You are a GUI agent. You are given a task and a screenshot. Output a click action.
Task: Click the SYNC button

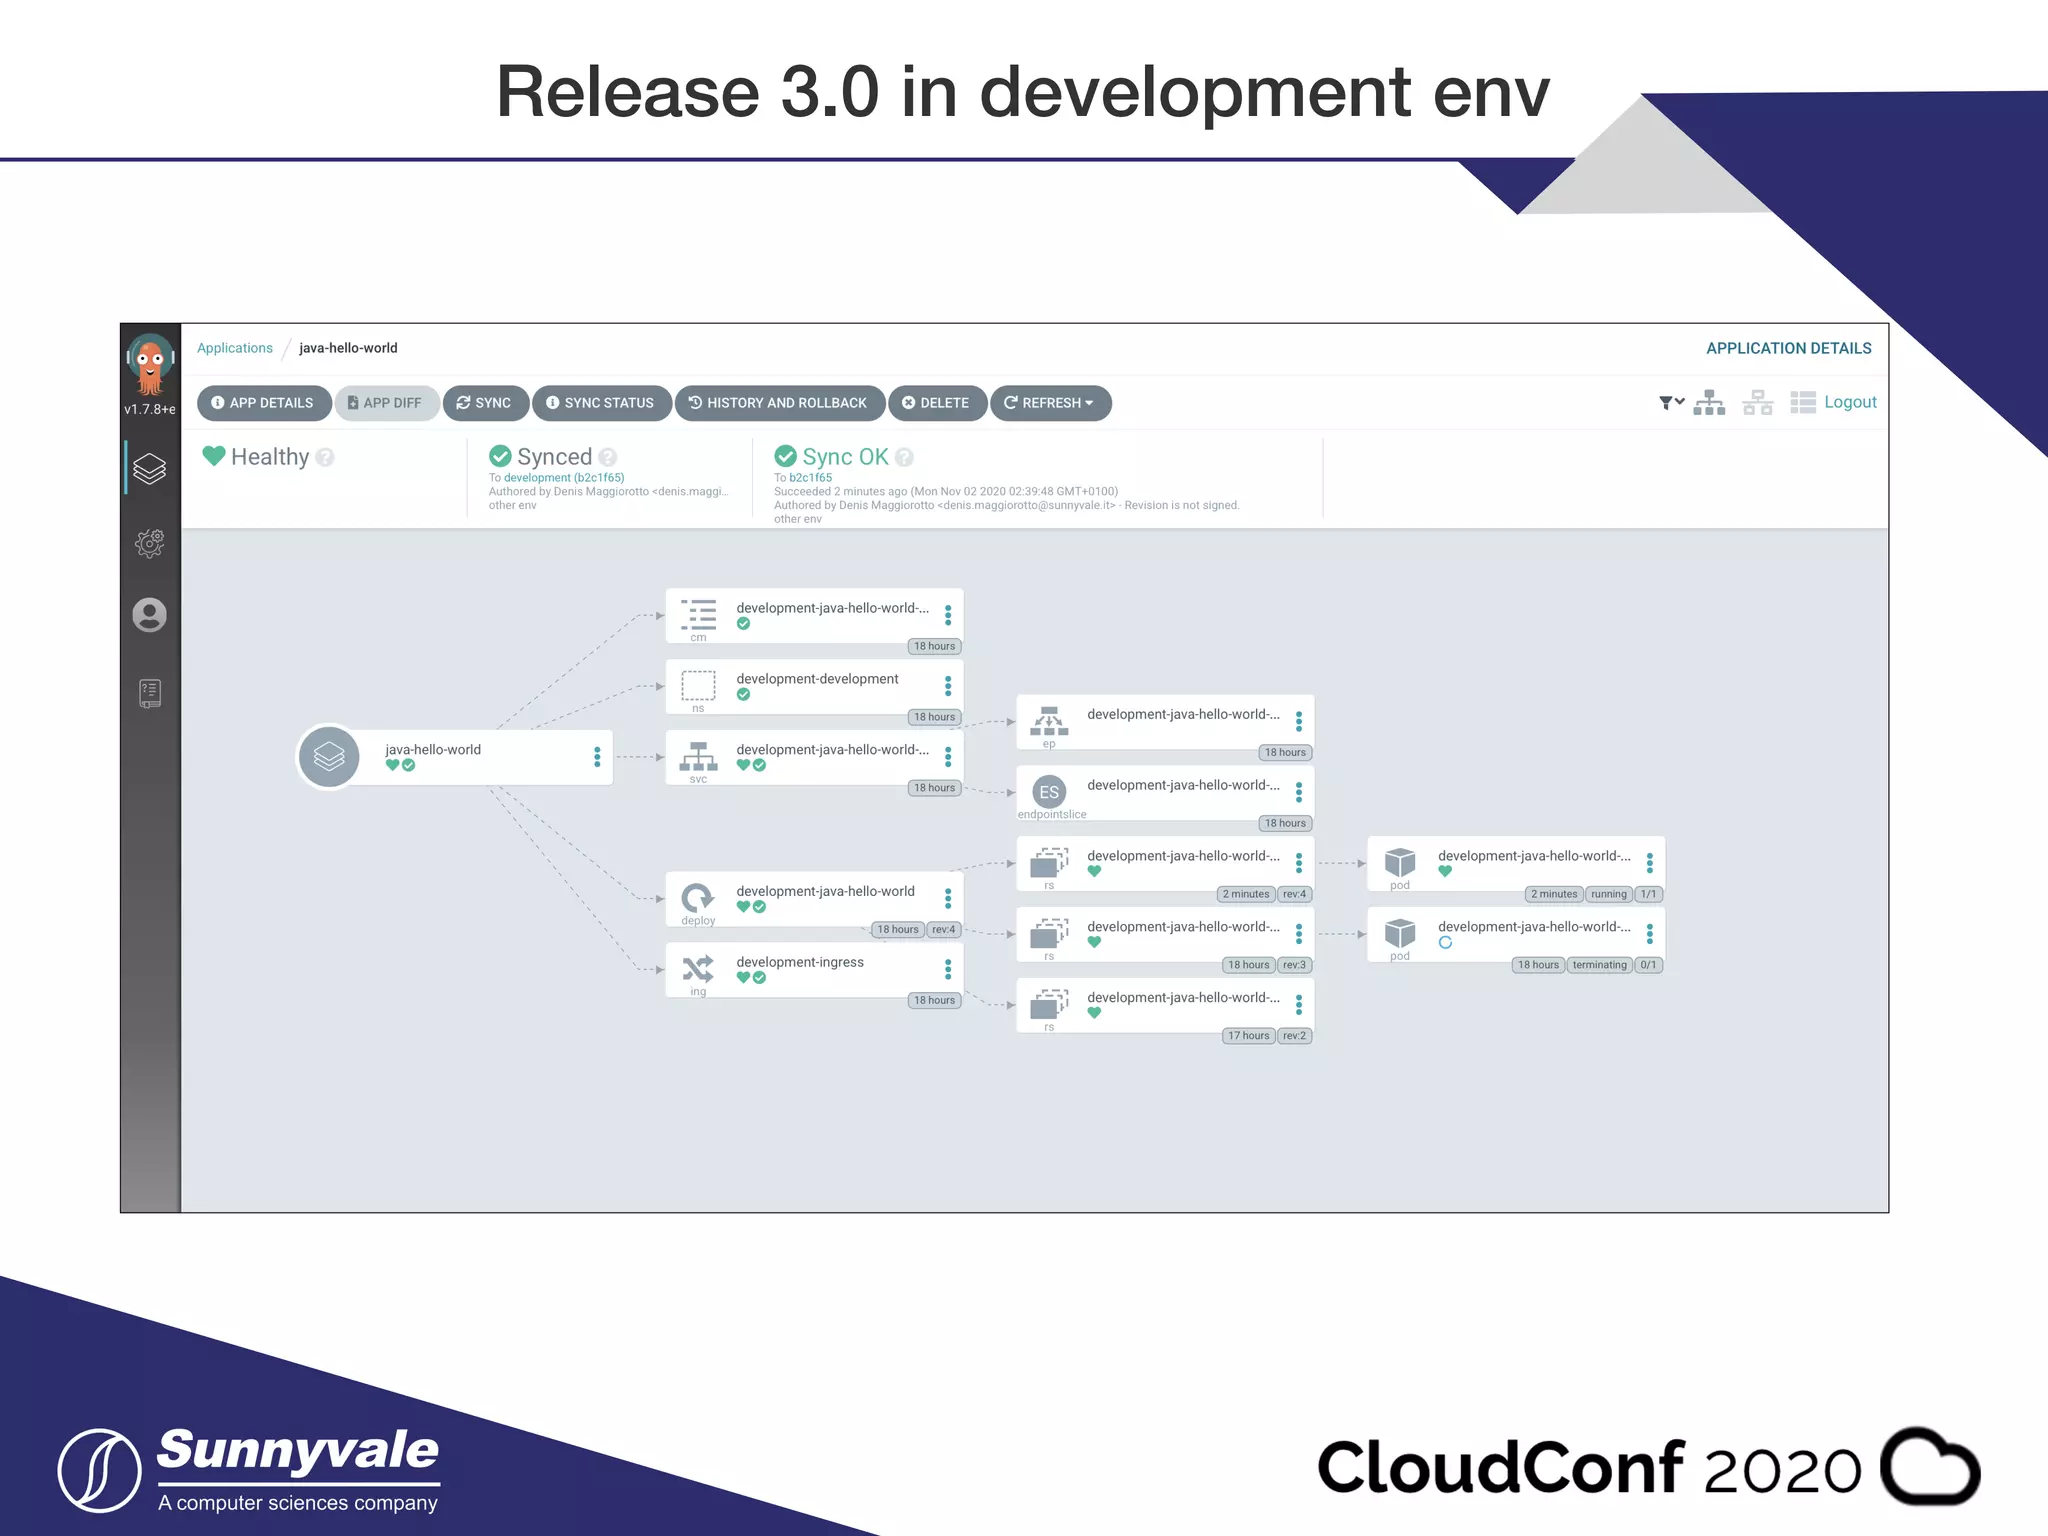click(484, 403)
